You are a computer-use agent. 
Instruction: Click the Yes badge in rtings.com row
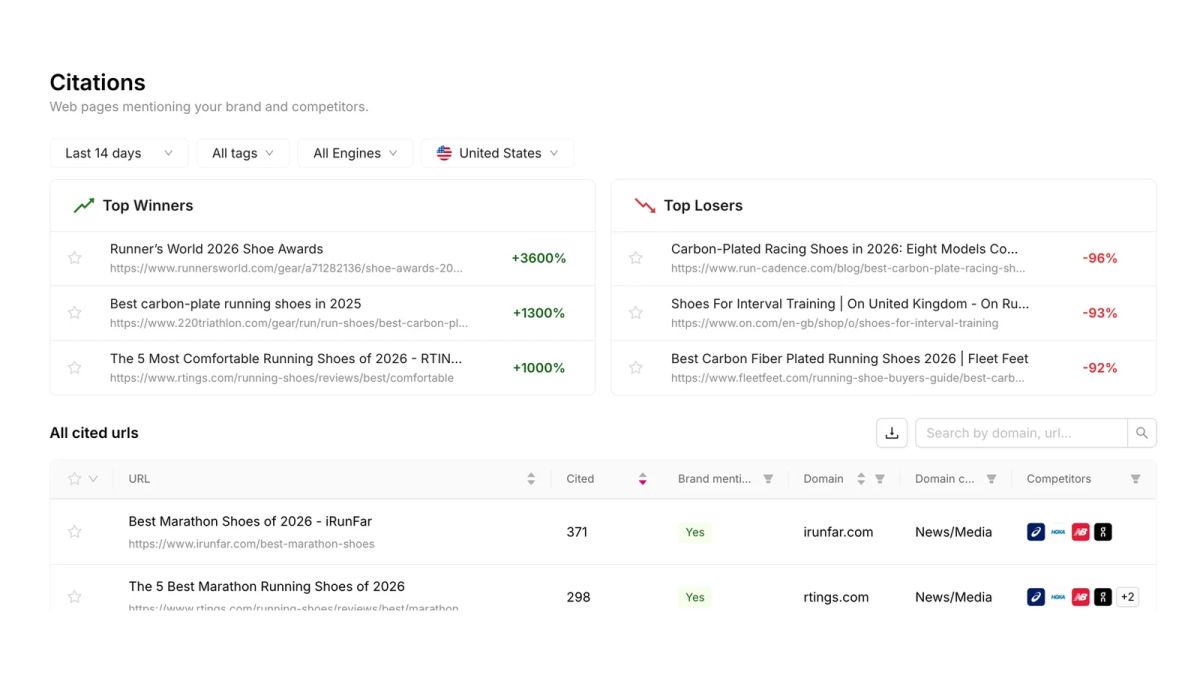click(695, 597)
